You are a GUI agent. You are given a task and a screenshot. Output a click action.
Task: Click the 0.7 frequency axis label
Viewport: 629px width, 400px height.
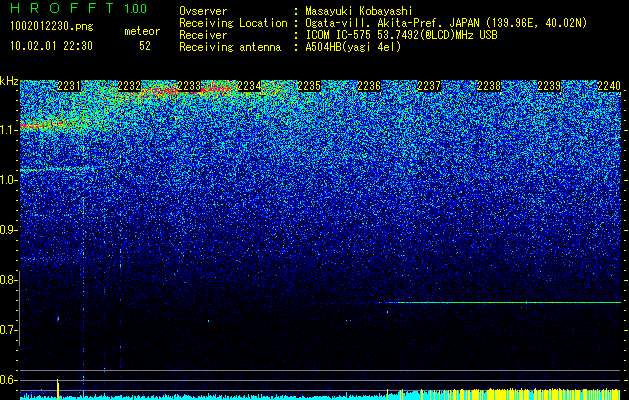tap(8, 330)
